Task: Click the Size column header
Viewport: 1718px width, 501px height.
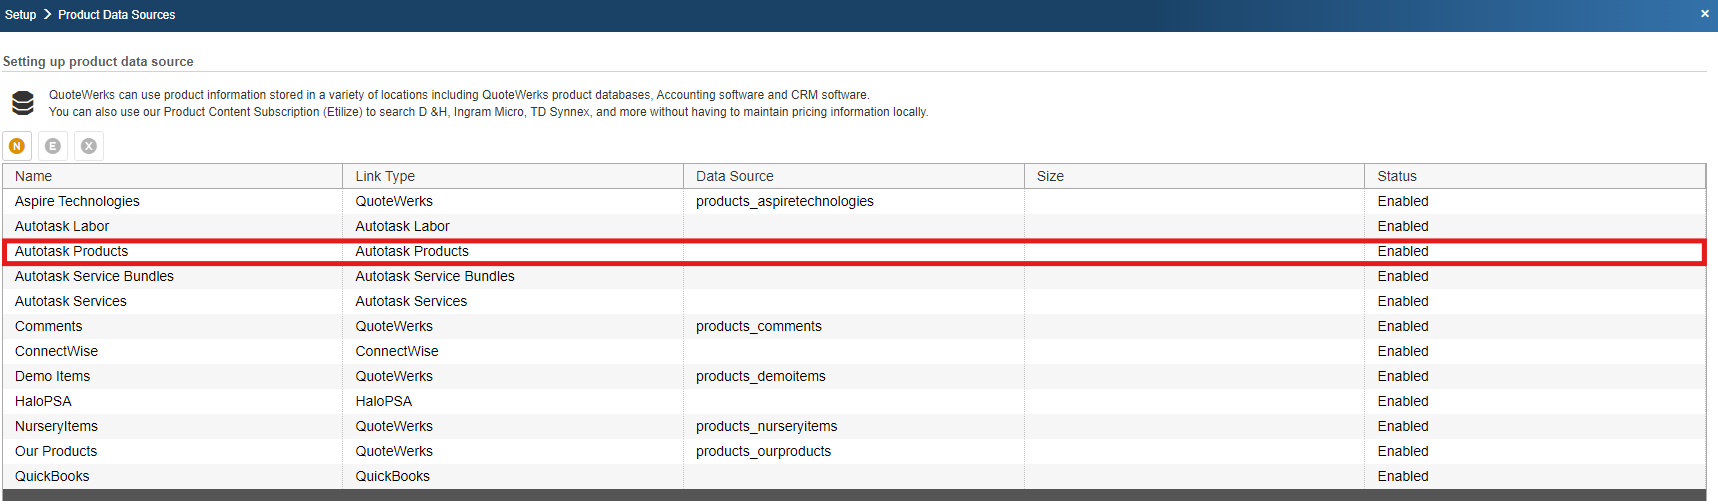Action: click(x=1050, y=176)
